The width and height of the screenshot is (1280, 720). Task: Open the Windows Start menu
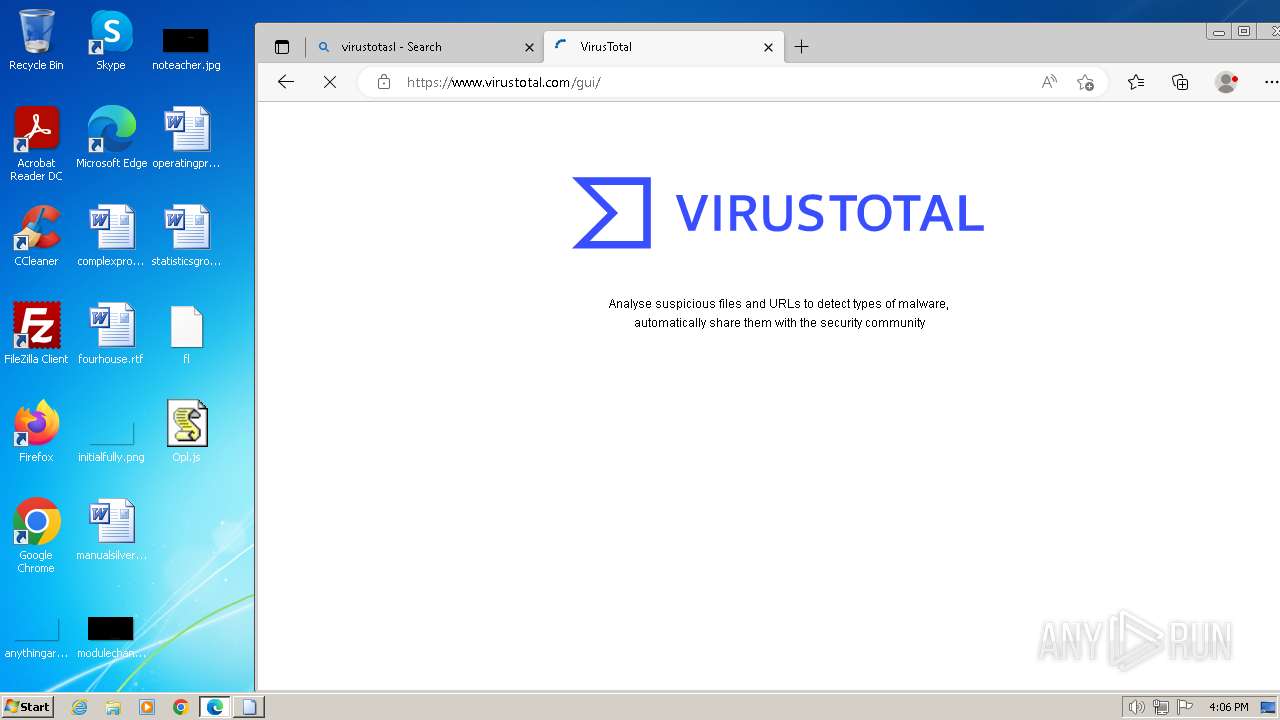click(28, 707)
